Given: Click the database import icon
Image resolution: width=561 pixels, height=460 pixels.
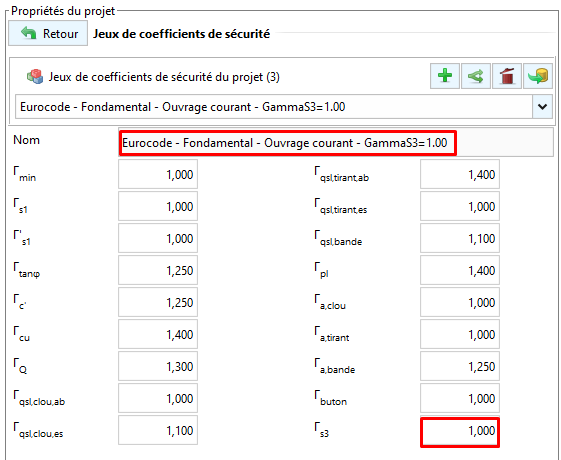Looking at the screenshot, I should coord(538,76).
